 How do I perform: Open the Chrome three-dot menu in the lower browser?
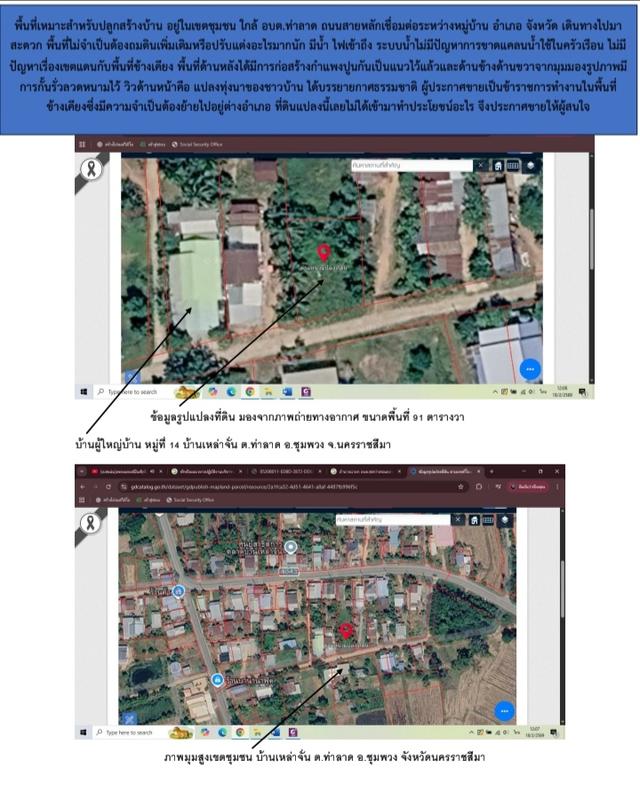click(x=557, y=486)
